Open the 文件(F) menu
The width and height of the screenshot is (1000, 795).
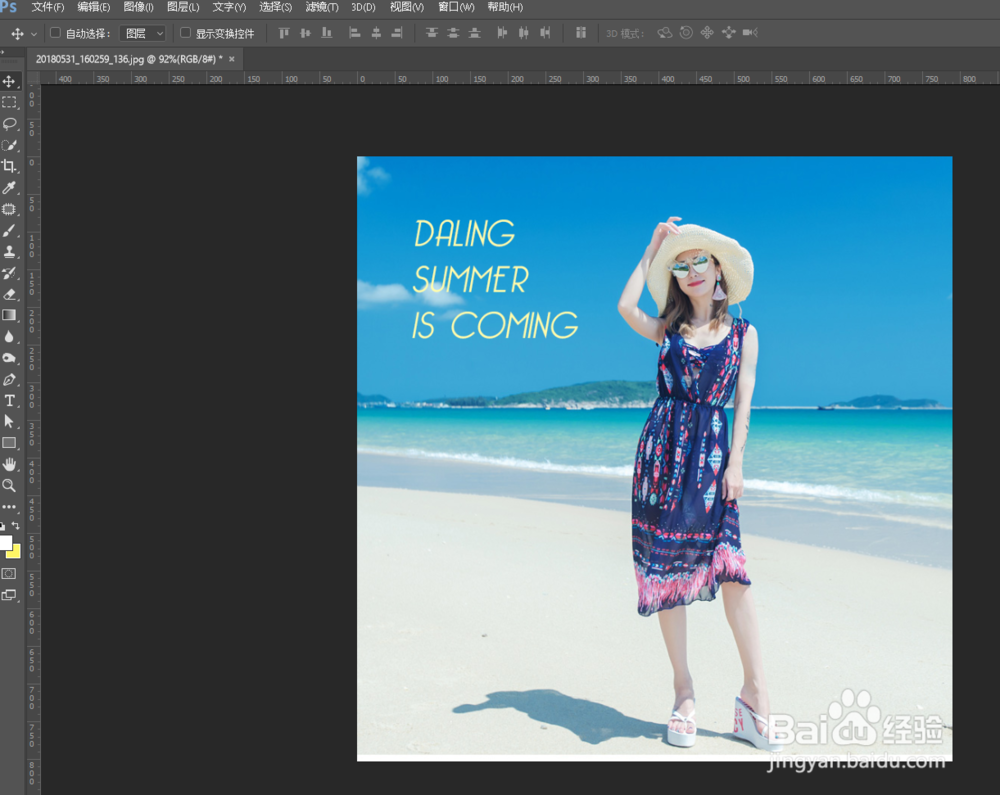coord(48,7)
